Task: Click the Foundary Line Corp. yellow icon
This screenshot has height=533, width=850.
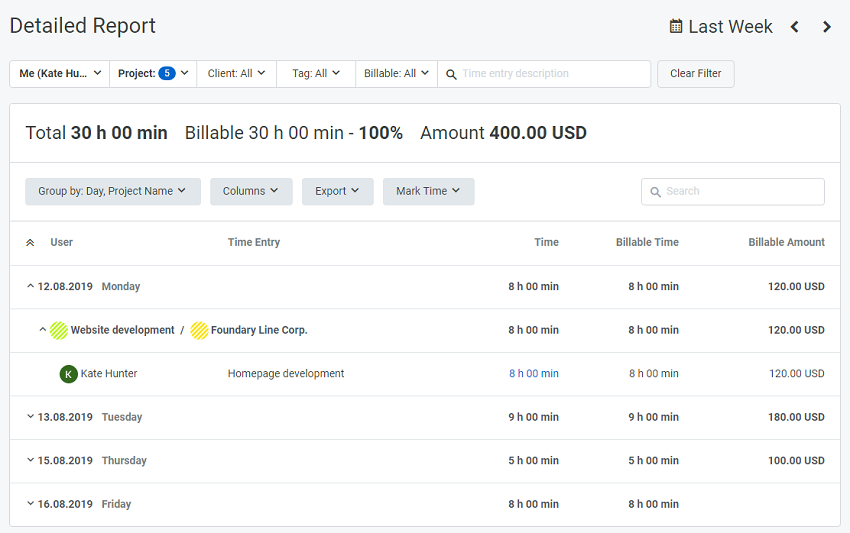Action: coord(199,330)
